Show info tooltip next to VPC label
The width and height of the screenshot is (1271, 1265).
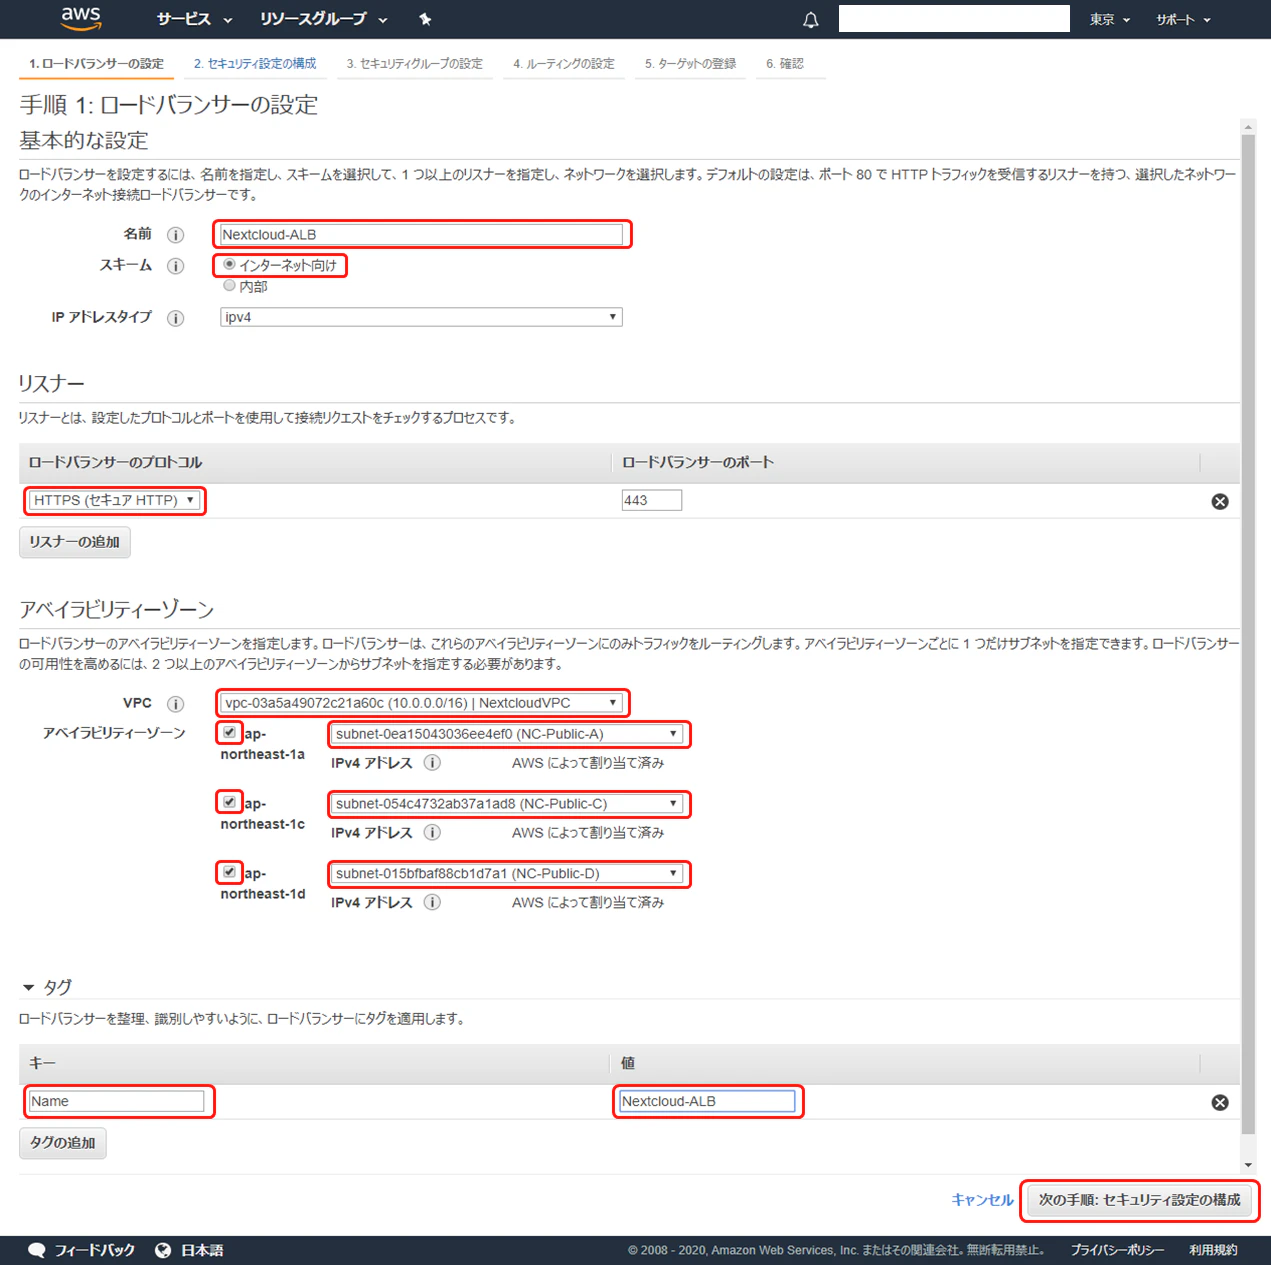[x=175, y=704]
